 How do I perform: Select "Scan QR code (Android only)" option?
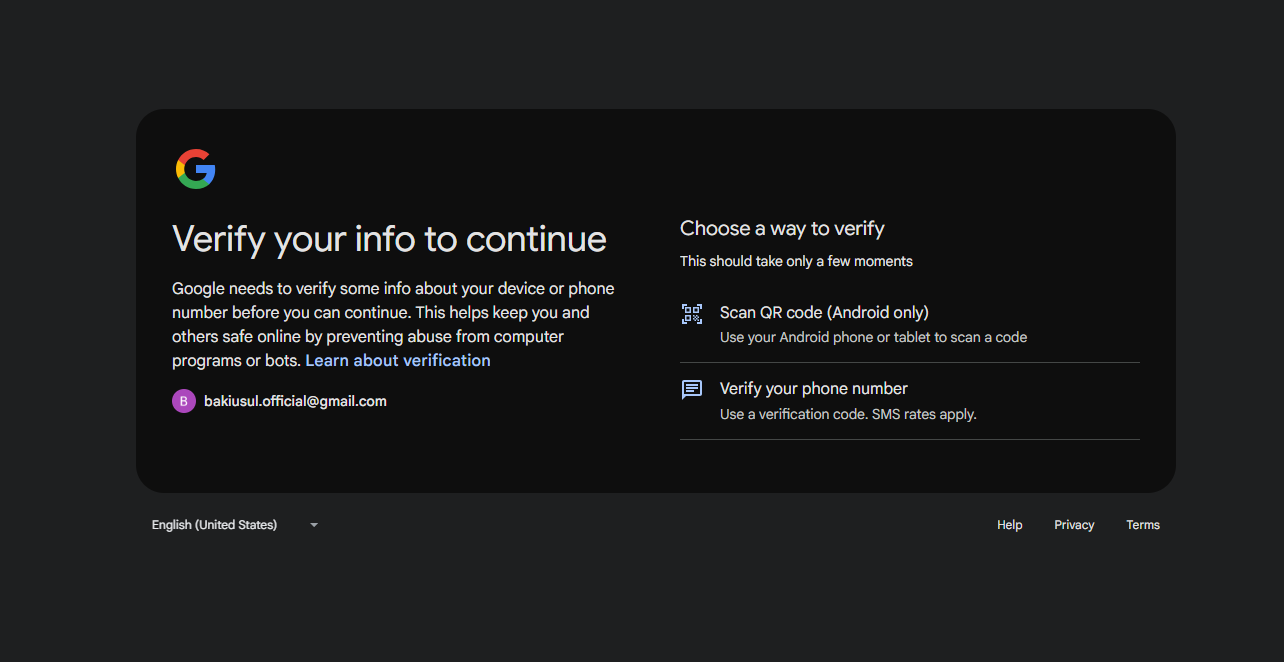pos(824,313)
